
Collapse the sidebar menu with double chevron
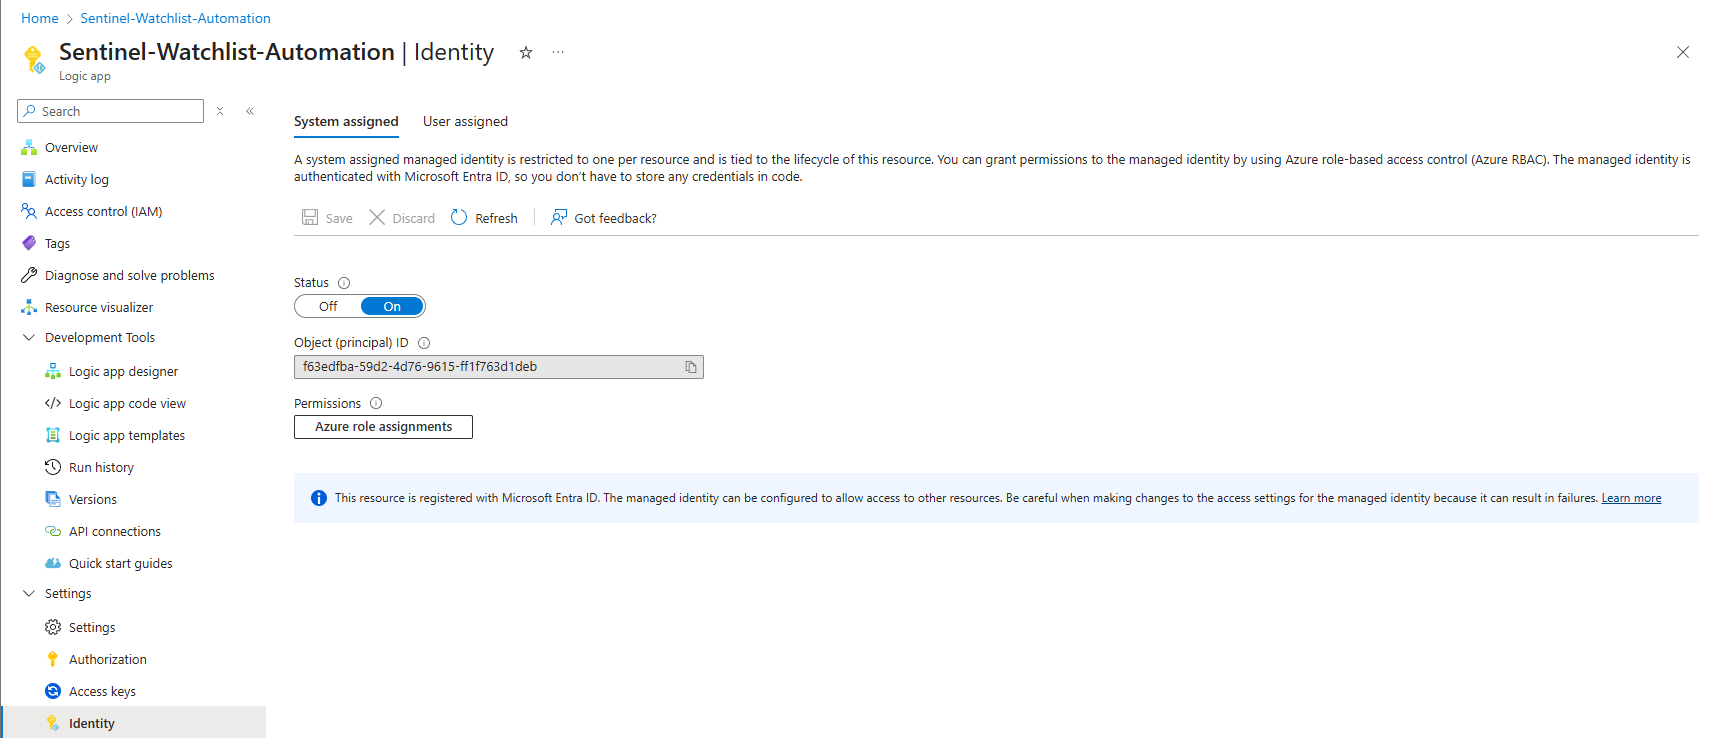tap(250, 111)
